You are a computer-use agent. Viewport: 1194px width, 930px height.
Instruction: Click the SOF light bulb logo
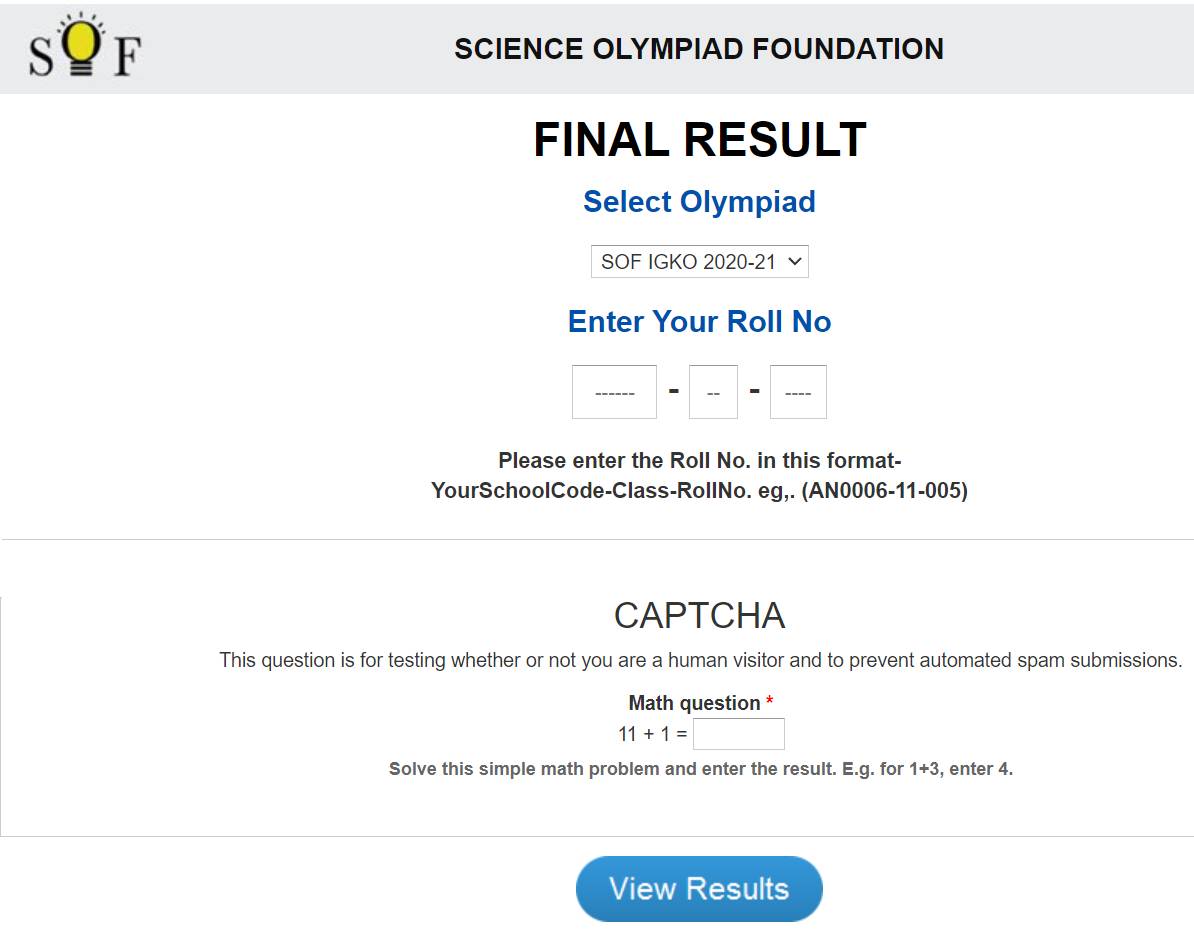(85, 46)
